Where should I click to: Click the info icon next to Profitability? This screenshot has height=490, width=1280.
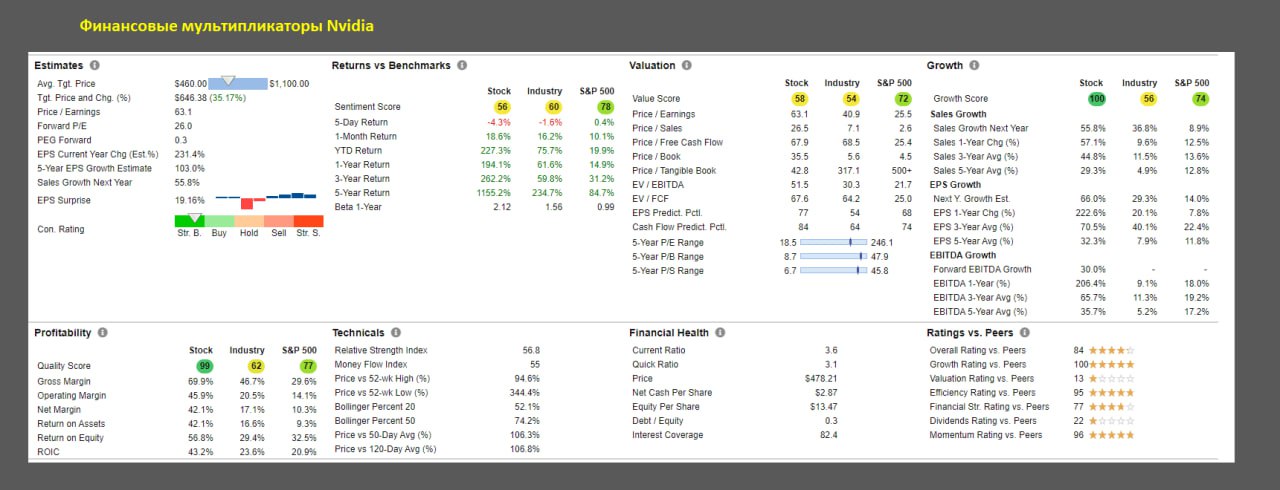(102, 332)
